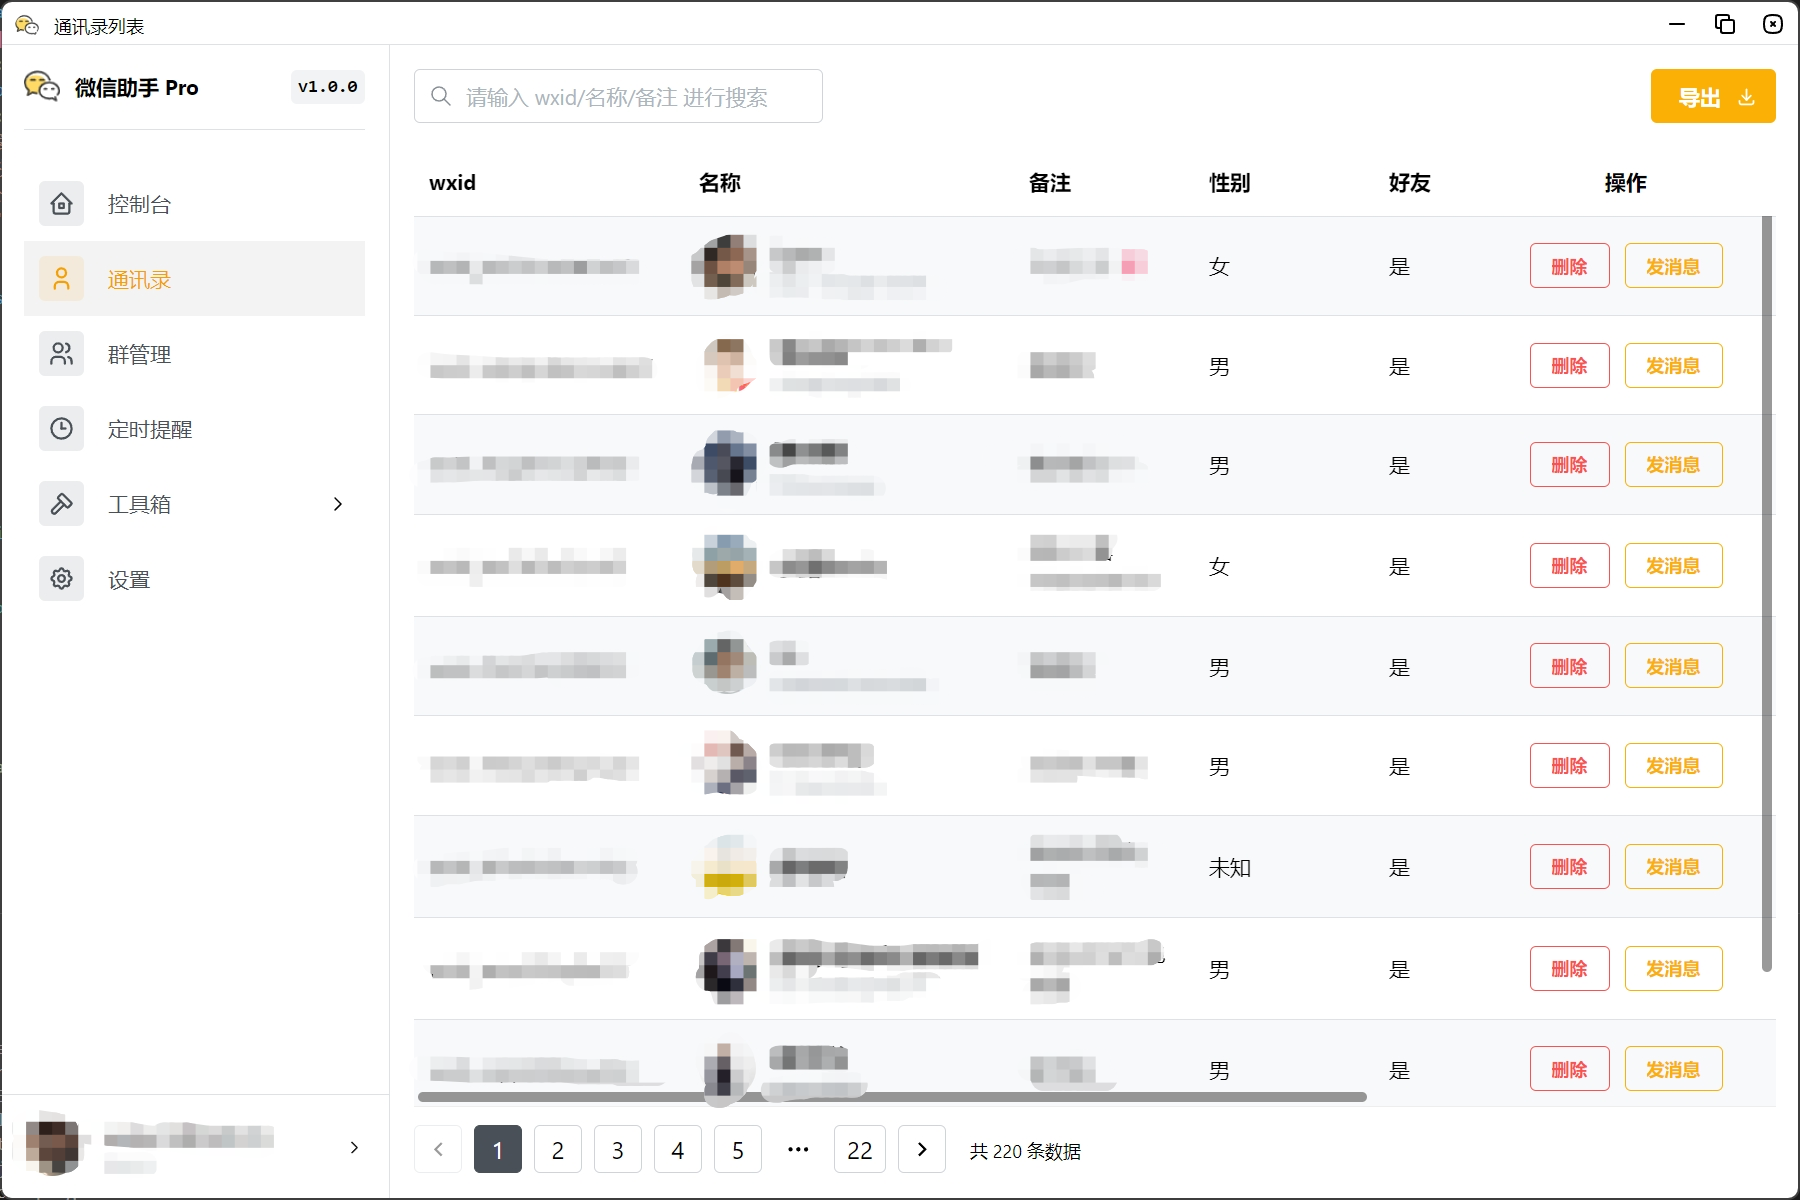Click the clock icon for 定时提醒

click(x=61, y=429)
